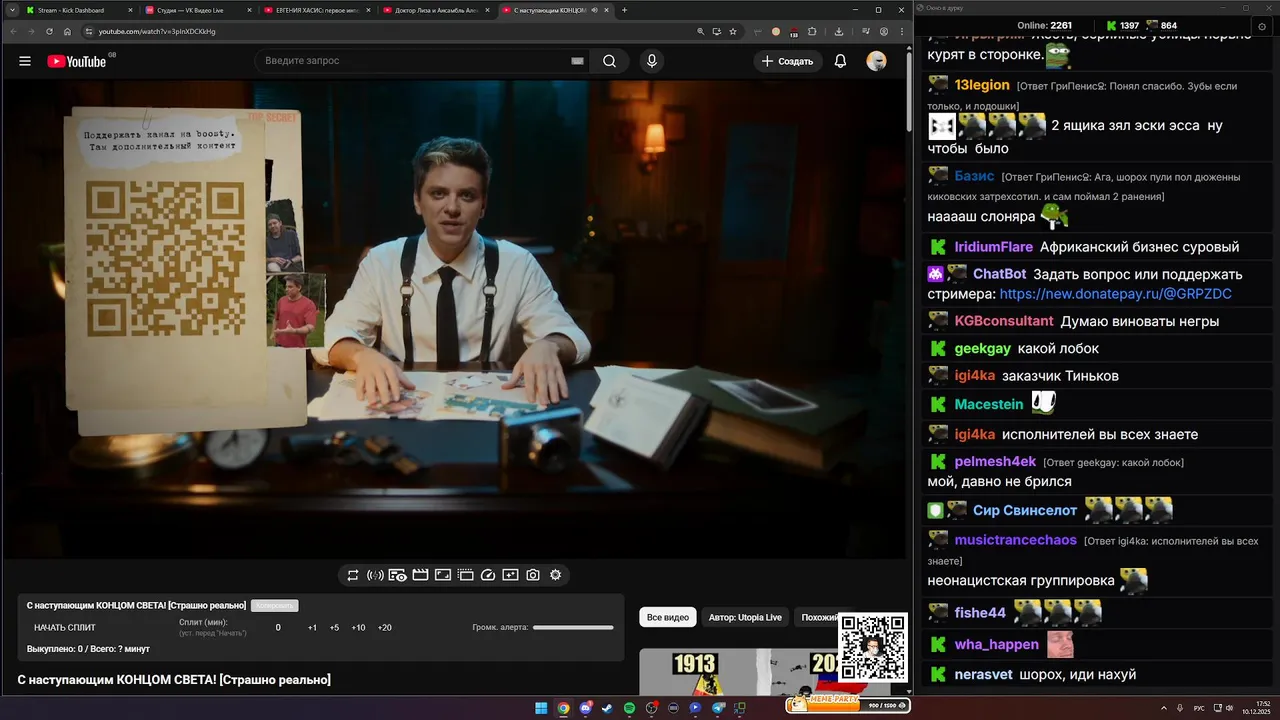
Task: Click the video player on YouTube
Action: point(454,318)
